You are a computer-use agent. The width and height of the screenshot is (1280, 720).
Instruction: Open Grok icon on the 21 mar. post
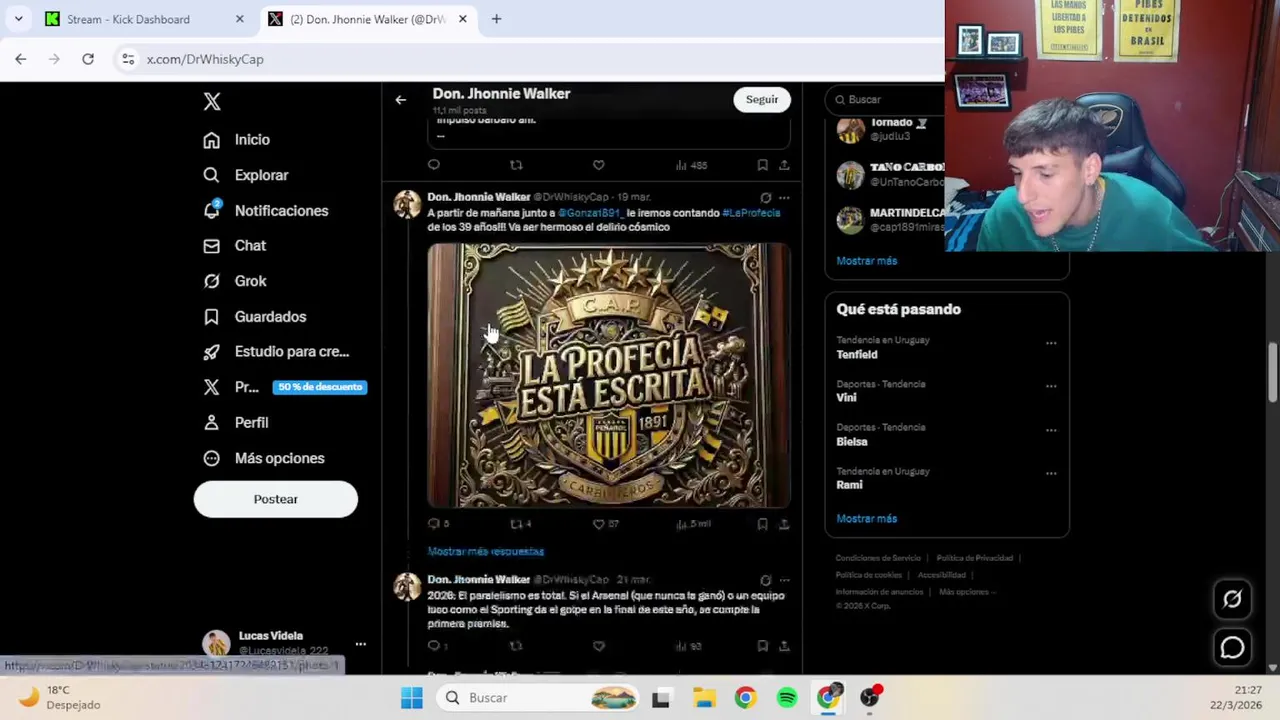click(x=765, y=580)
